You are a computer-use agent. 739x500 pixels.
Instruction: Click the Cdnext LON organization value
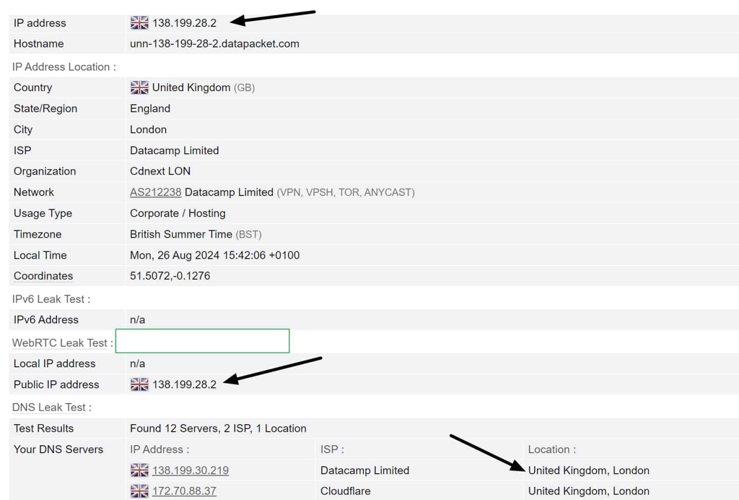click(x=160, y=171)
